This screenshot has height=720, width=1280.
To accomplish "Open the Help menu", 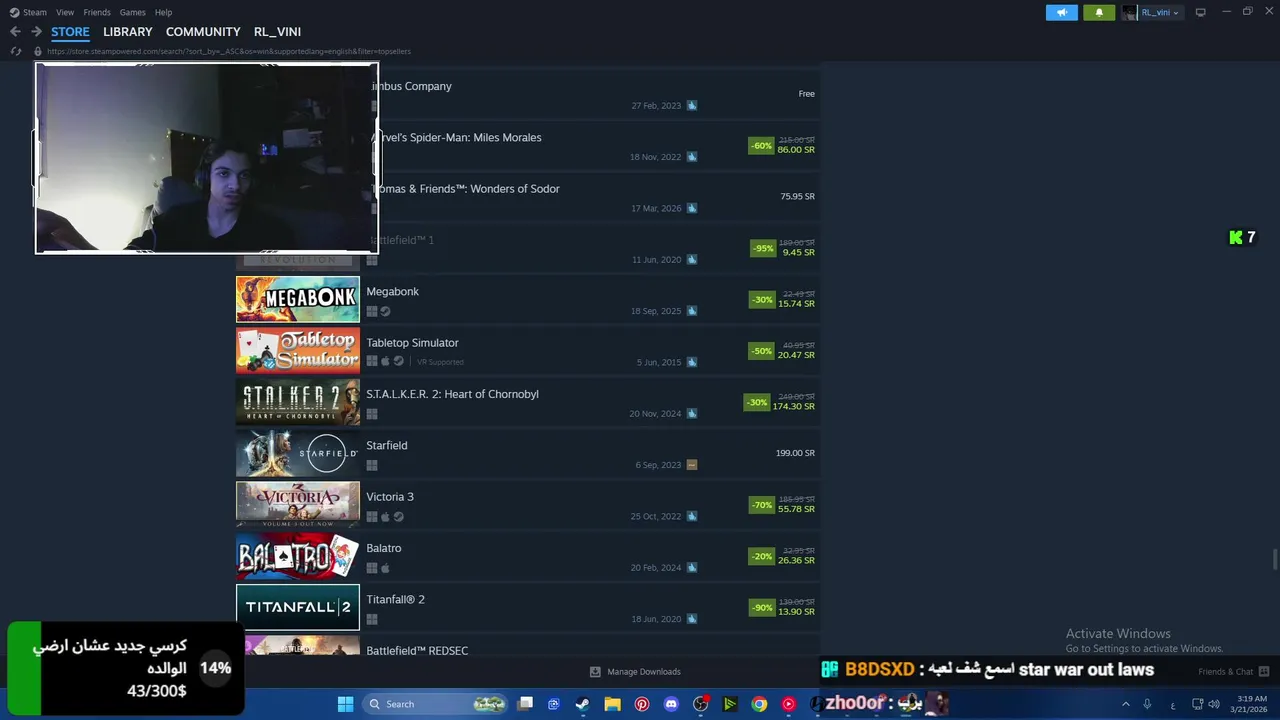I will (163, 12).
